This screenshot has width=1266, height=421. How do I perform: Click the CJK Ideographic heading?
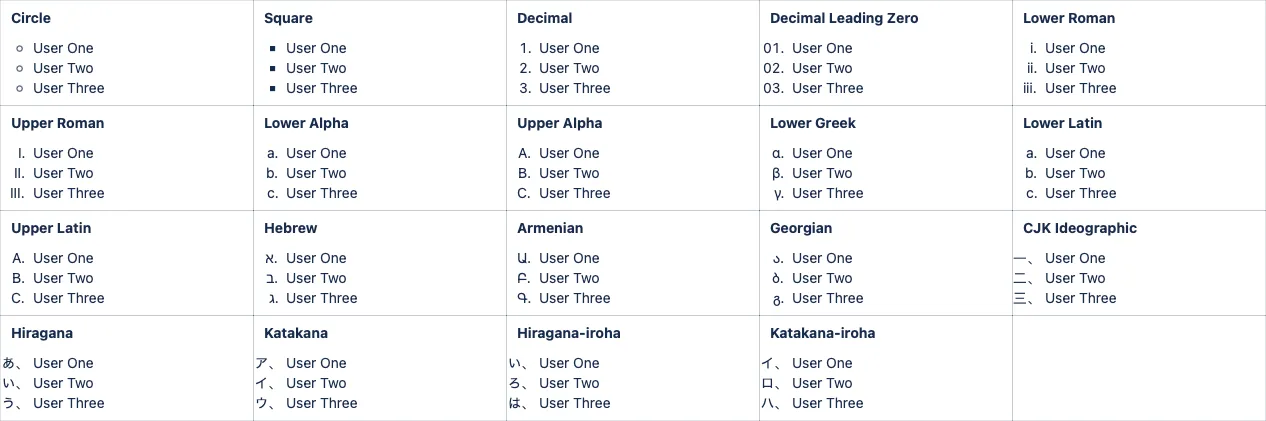1080,228
